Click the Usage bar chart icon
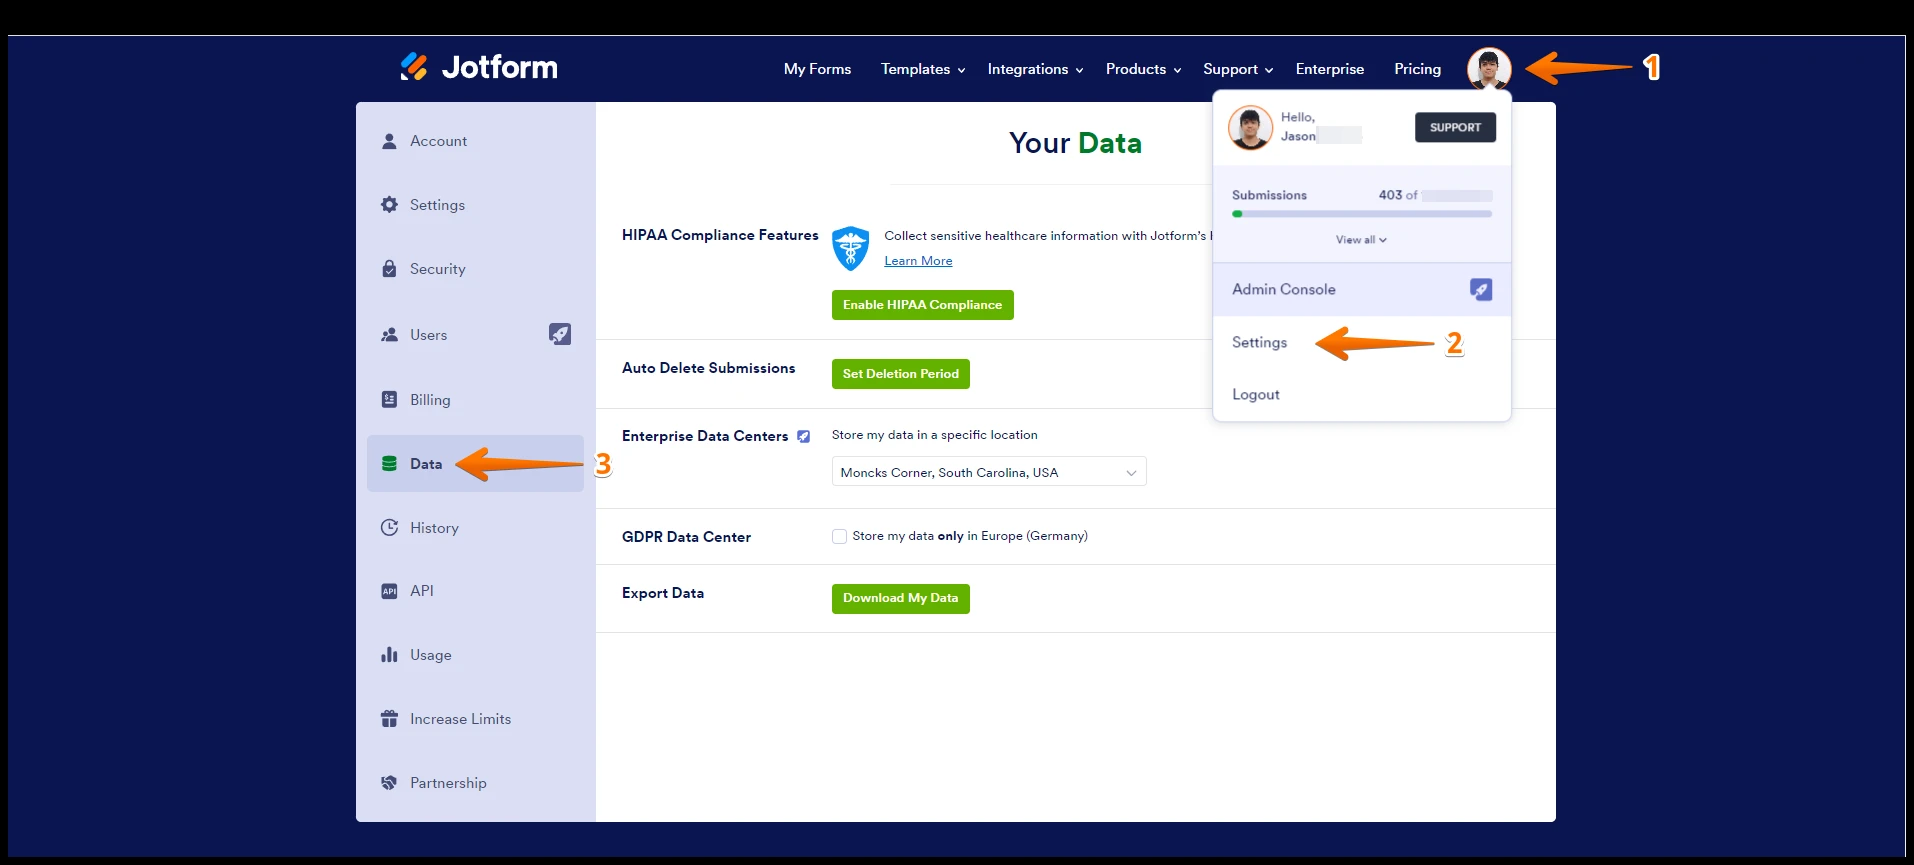Viewport: 1914px width, 865px height. pos(389,655)
